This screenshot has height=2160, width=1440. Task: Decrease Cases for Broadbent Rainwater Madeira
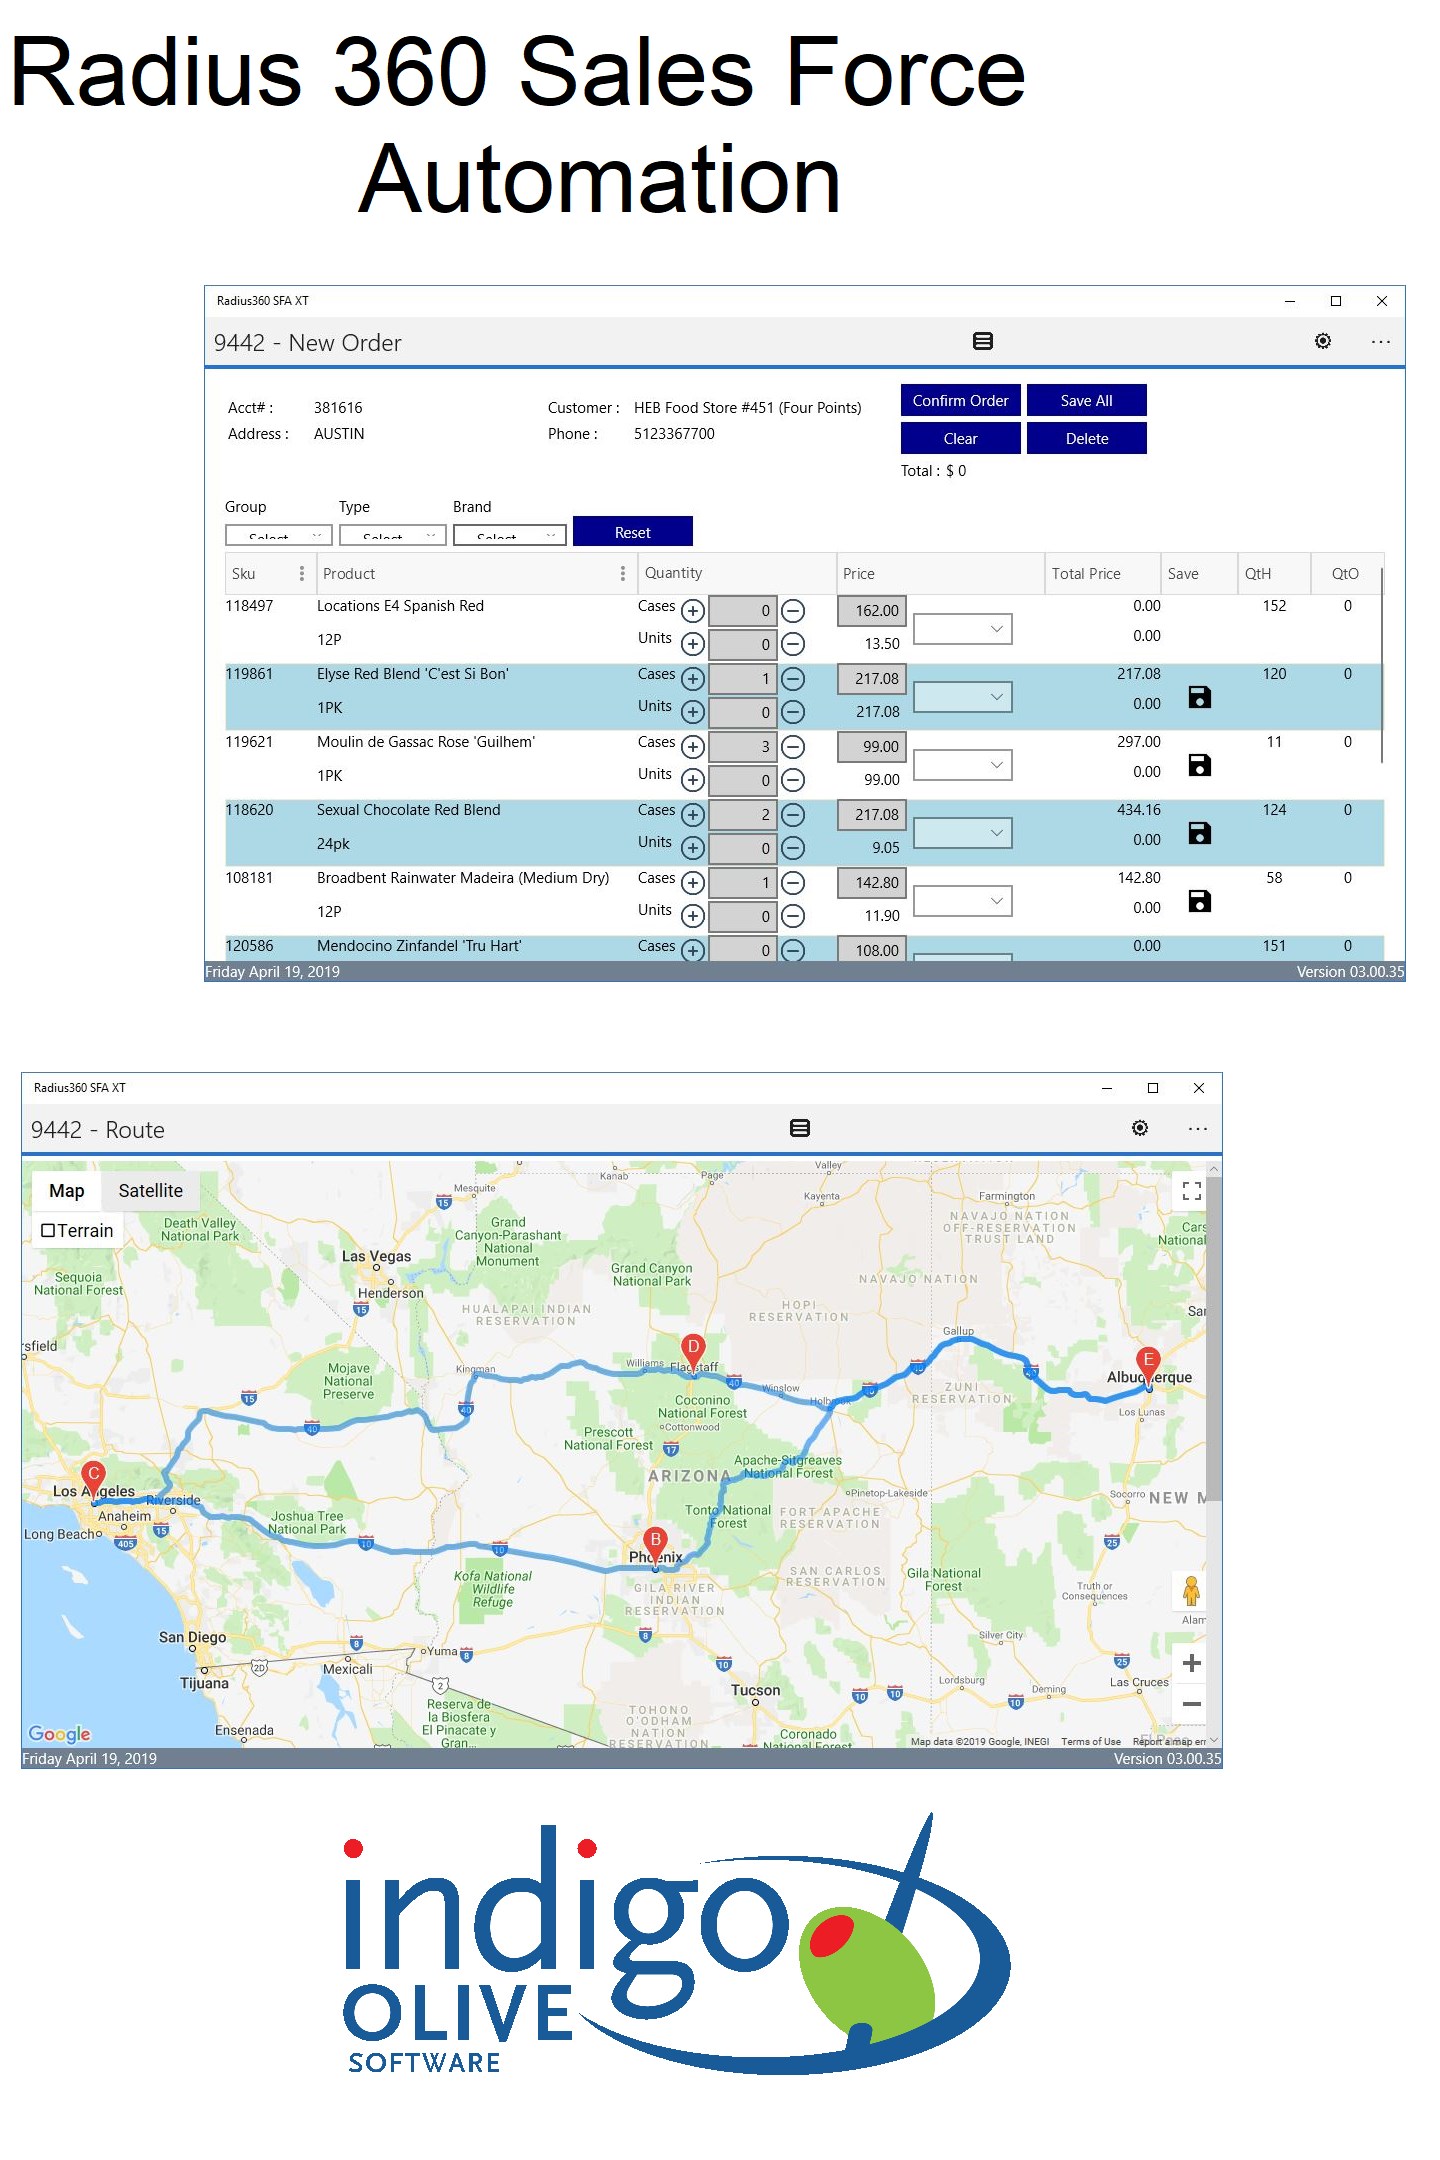coord(793,883)
